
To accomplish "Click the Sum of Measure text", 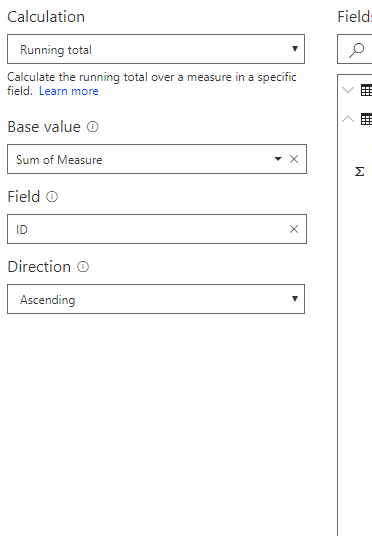I will tap(59, 160).
